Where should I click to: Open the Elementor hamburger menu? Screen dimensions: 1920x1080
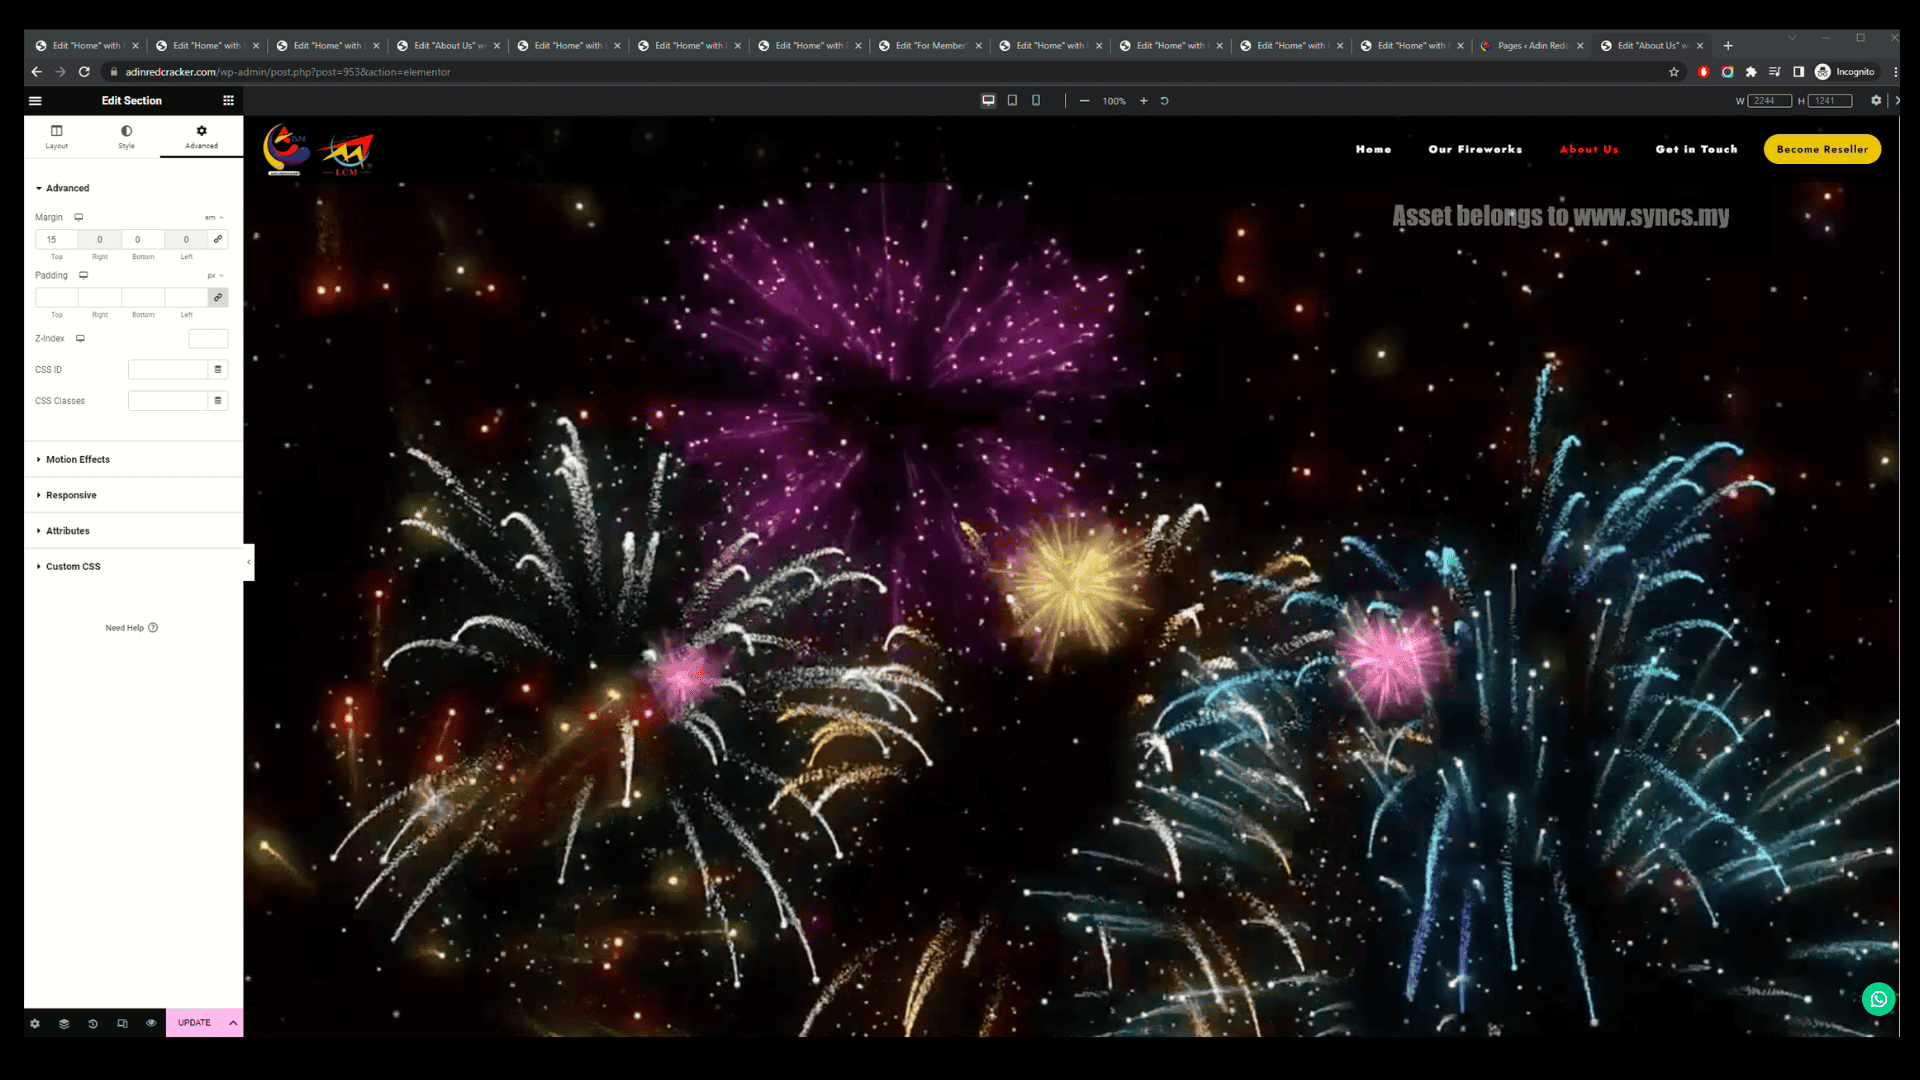point(35,100)
